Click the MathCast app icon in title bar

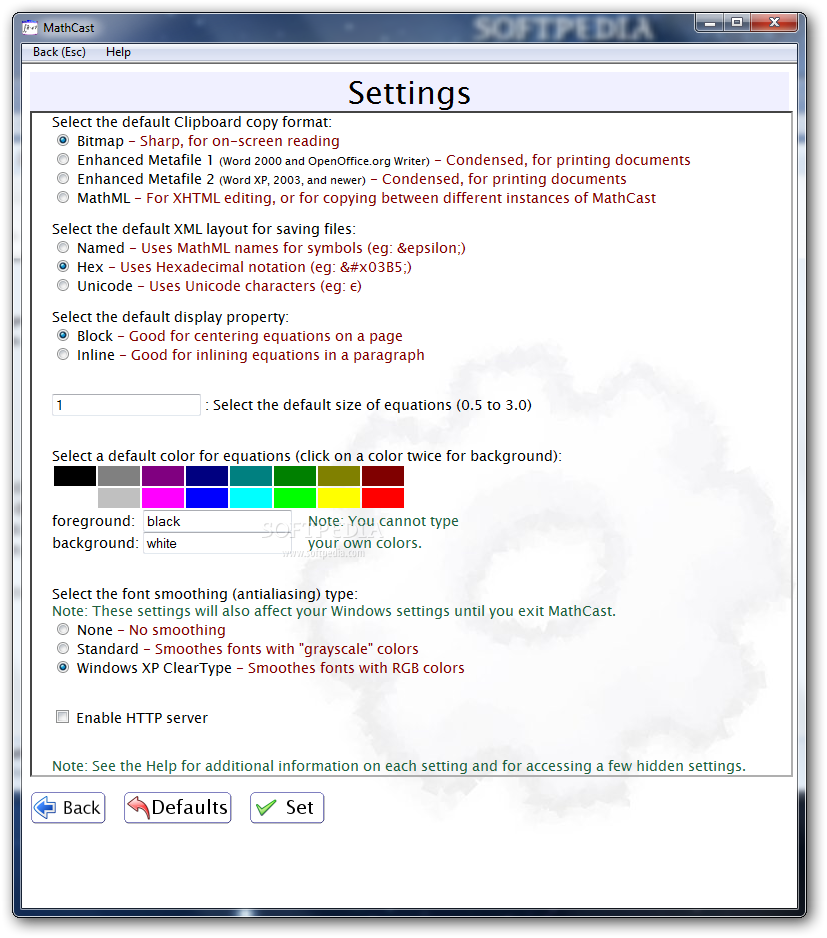click(x=30, y=28)
